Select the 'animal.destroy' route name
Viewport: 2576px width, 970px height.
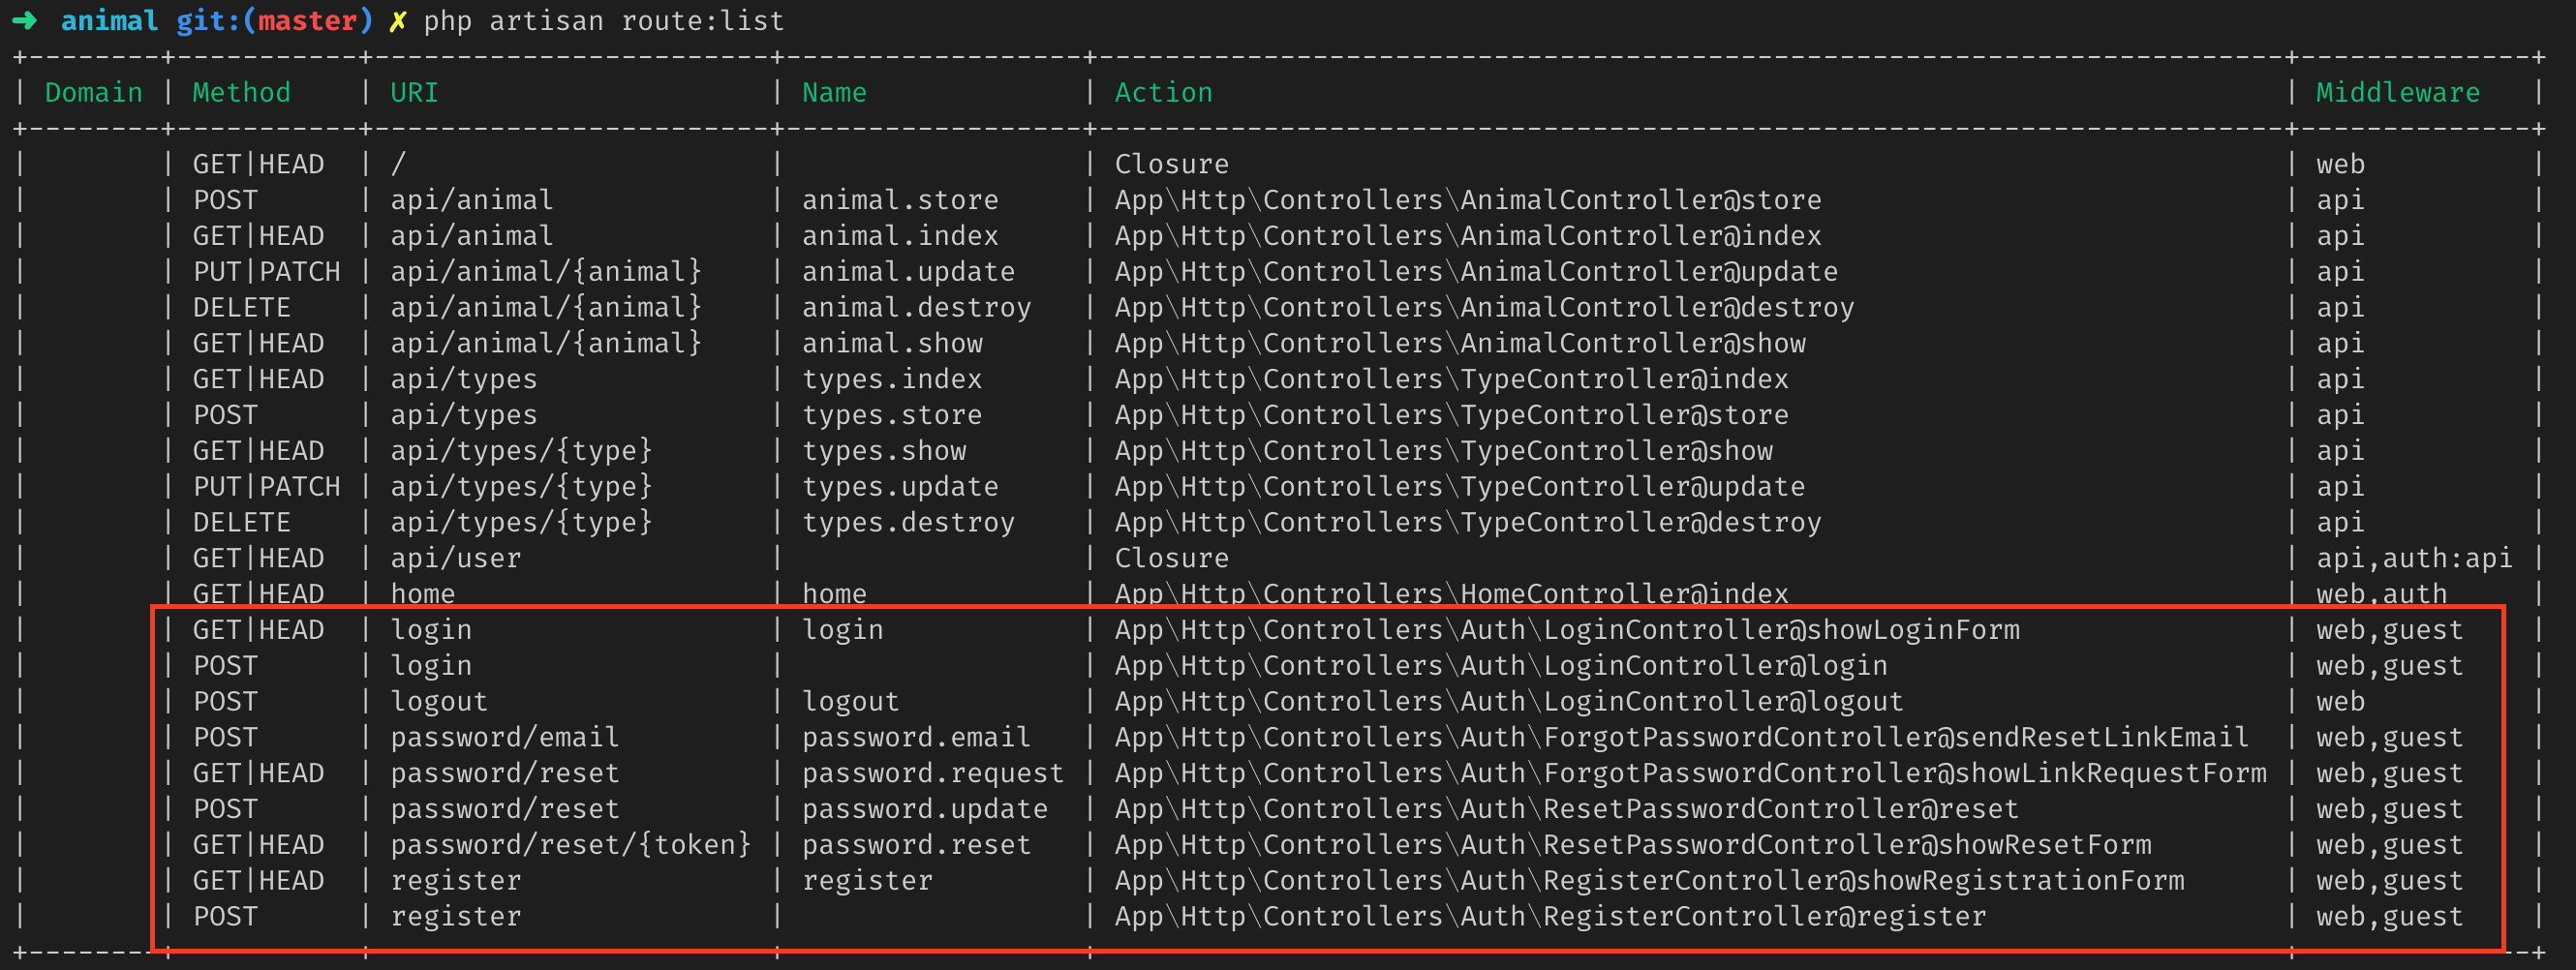(x=916, y=308)
